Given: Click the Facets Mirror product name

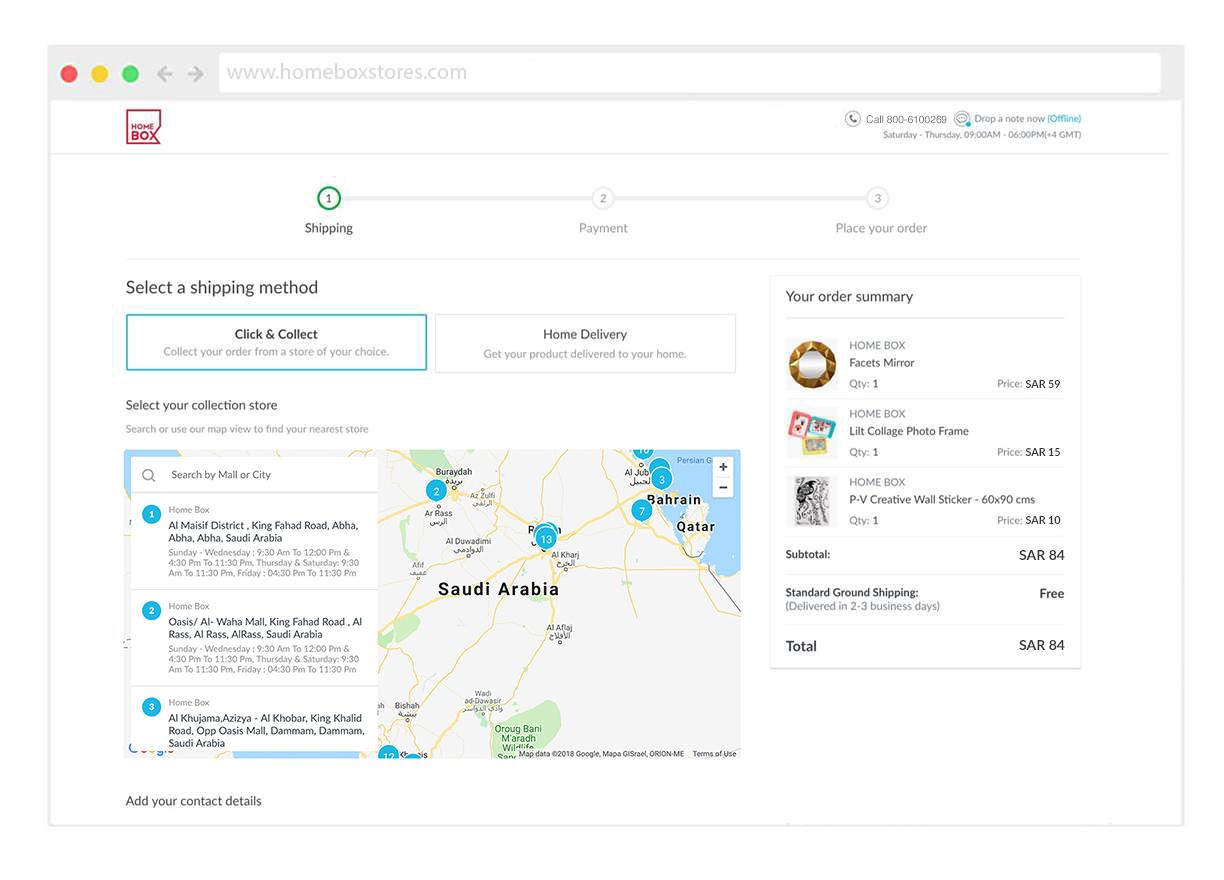Looking at the screenshot, I should 882,363.
